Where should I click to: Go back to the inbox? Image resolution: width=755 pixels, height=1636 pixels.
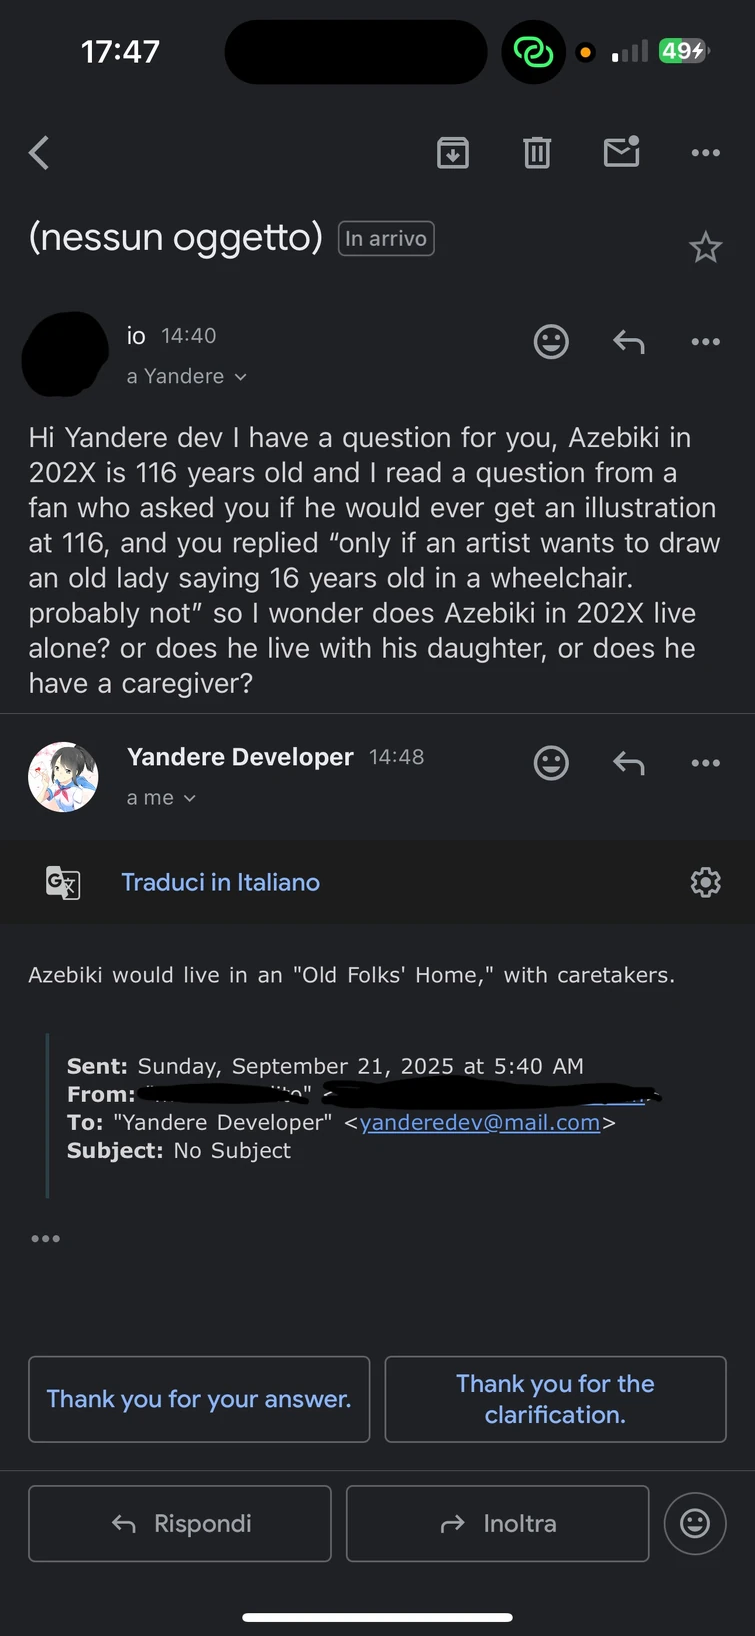[x=40, y=153]
